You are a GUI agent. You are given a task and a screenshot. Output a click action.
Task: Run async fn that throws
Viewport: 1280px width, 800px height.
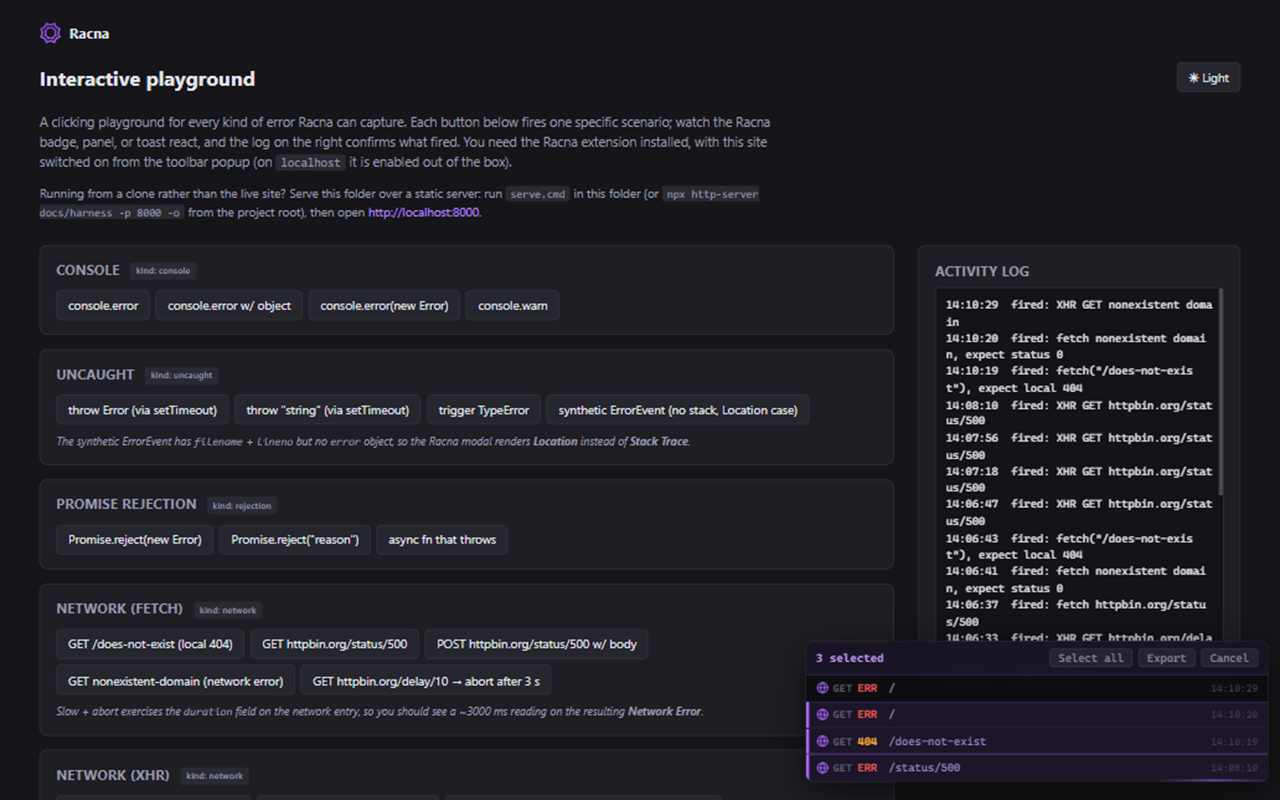pos(442,540)
